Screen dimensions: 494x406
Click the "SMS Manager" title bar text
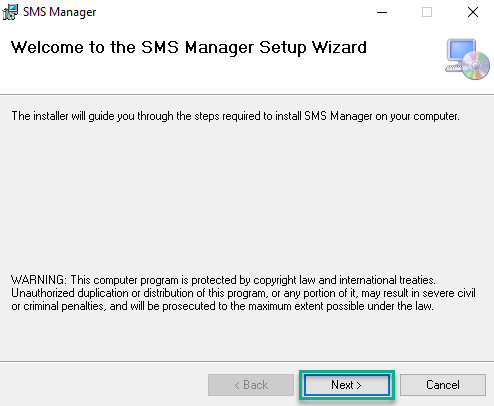click(x=59, y=12)
